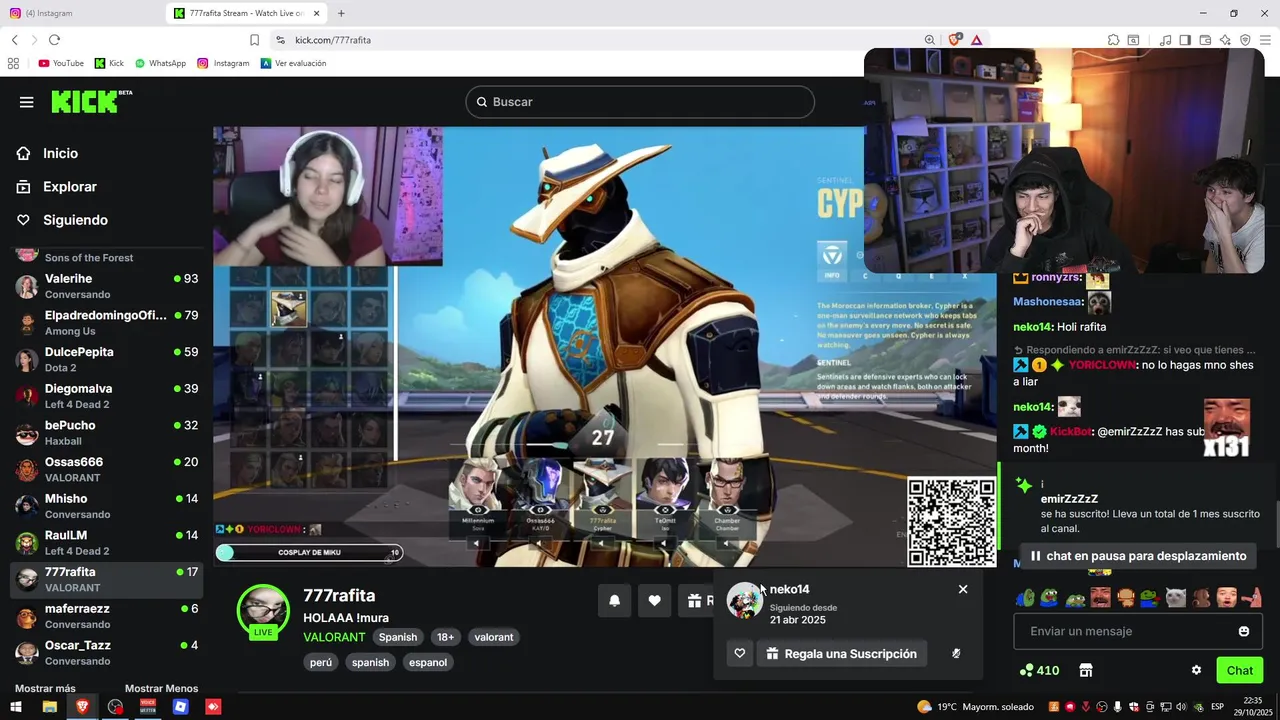Click the monkey emote in quick bar
The image size is (1280, 720).
click(1201, 598)
